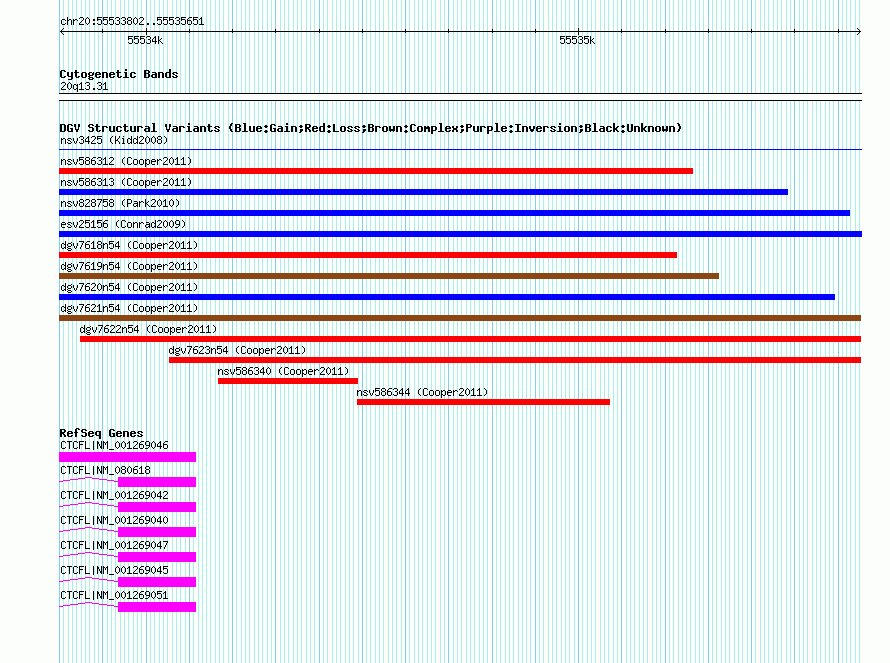The image size is (890, 663).
Task: Click the magenta NM_001269046 exon block
Action: click(x=128, y=457)
